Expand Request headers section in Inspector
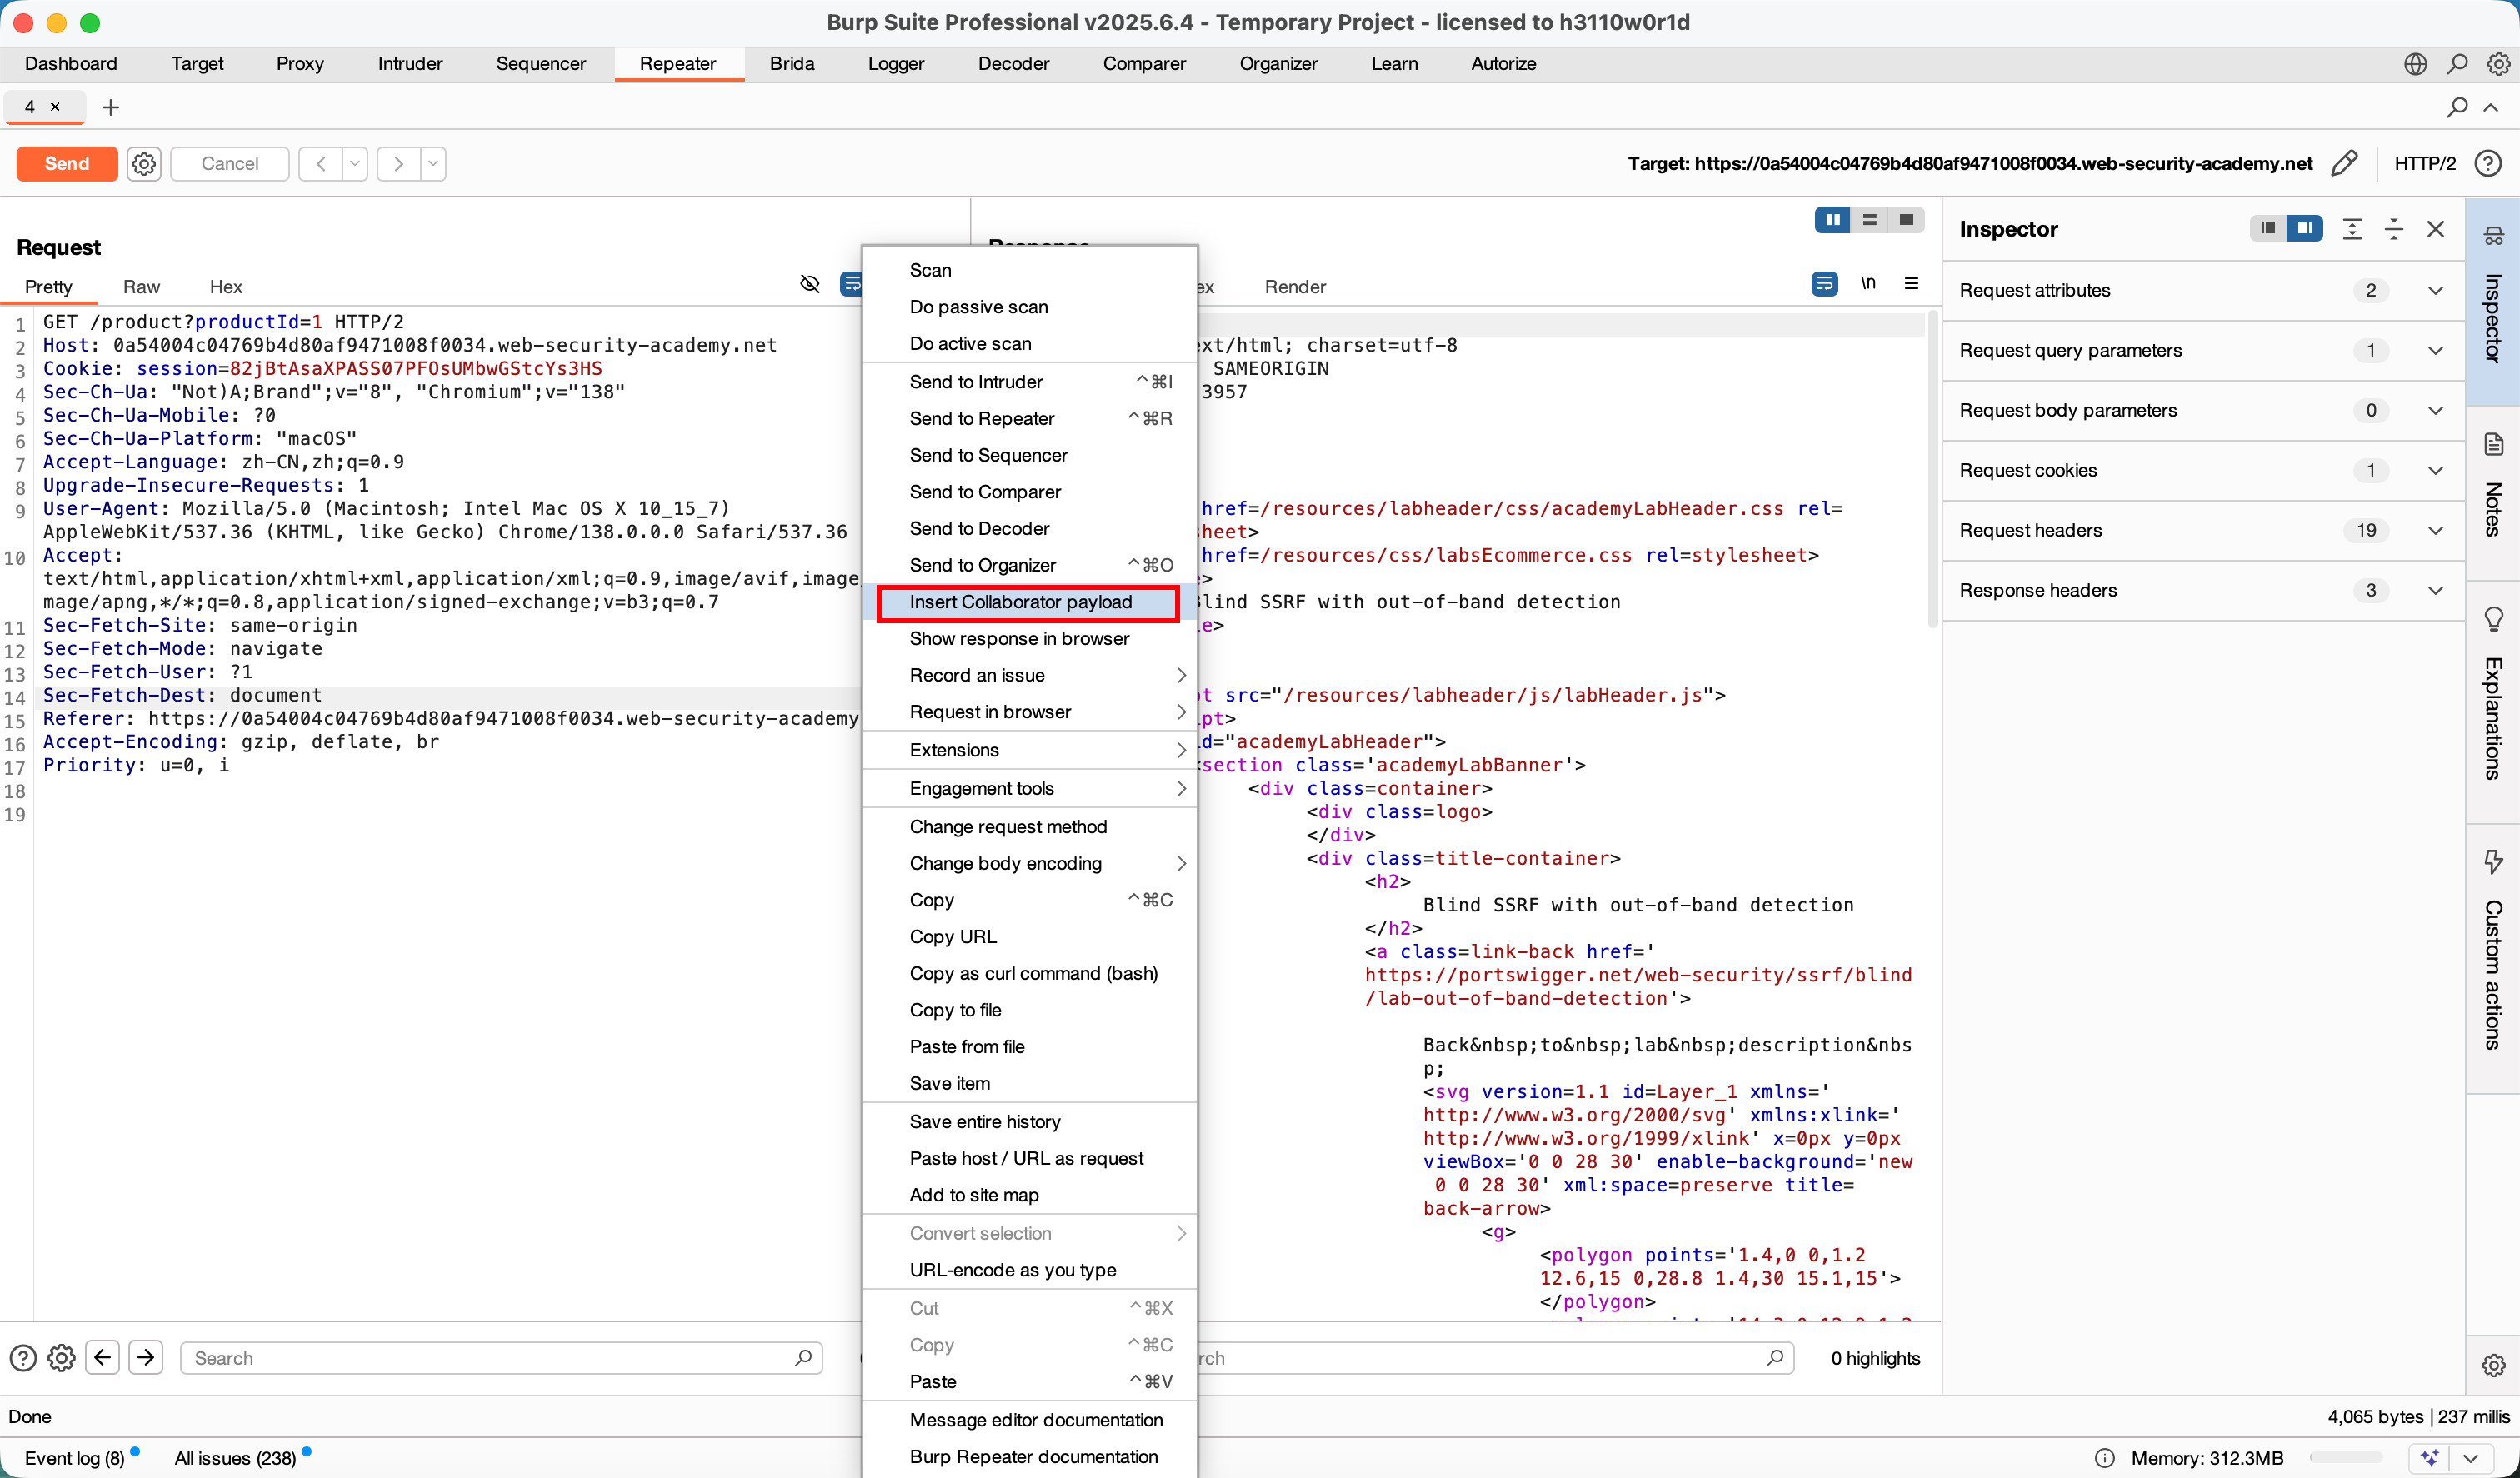2520x1478 pixels. tap(2435, 531)
